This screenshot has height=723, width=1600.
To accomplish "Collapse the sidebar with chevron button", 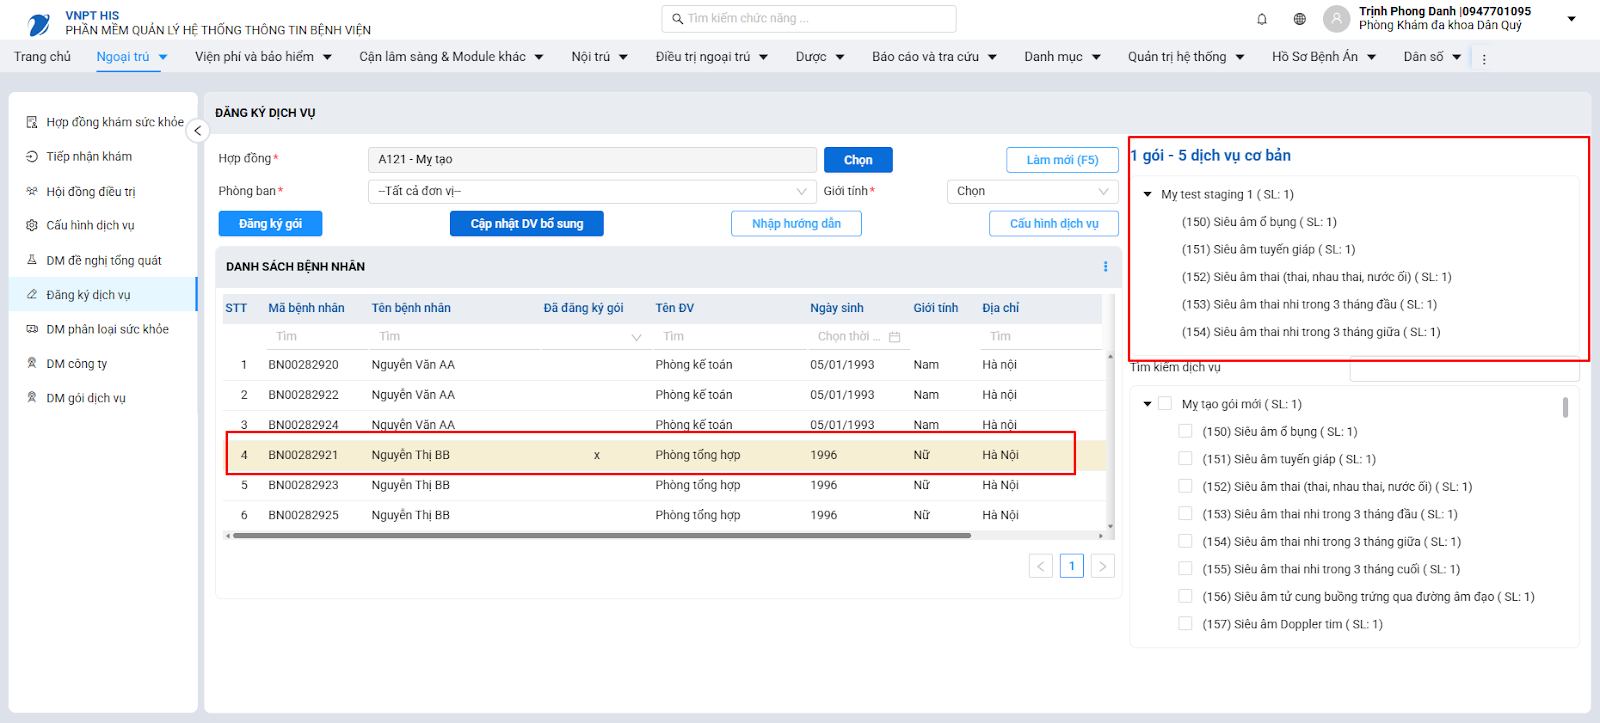I will (197, 131).
